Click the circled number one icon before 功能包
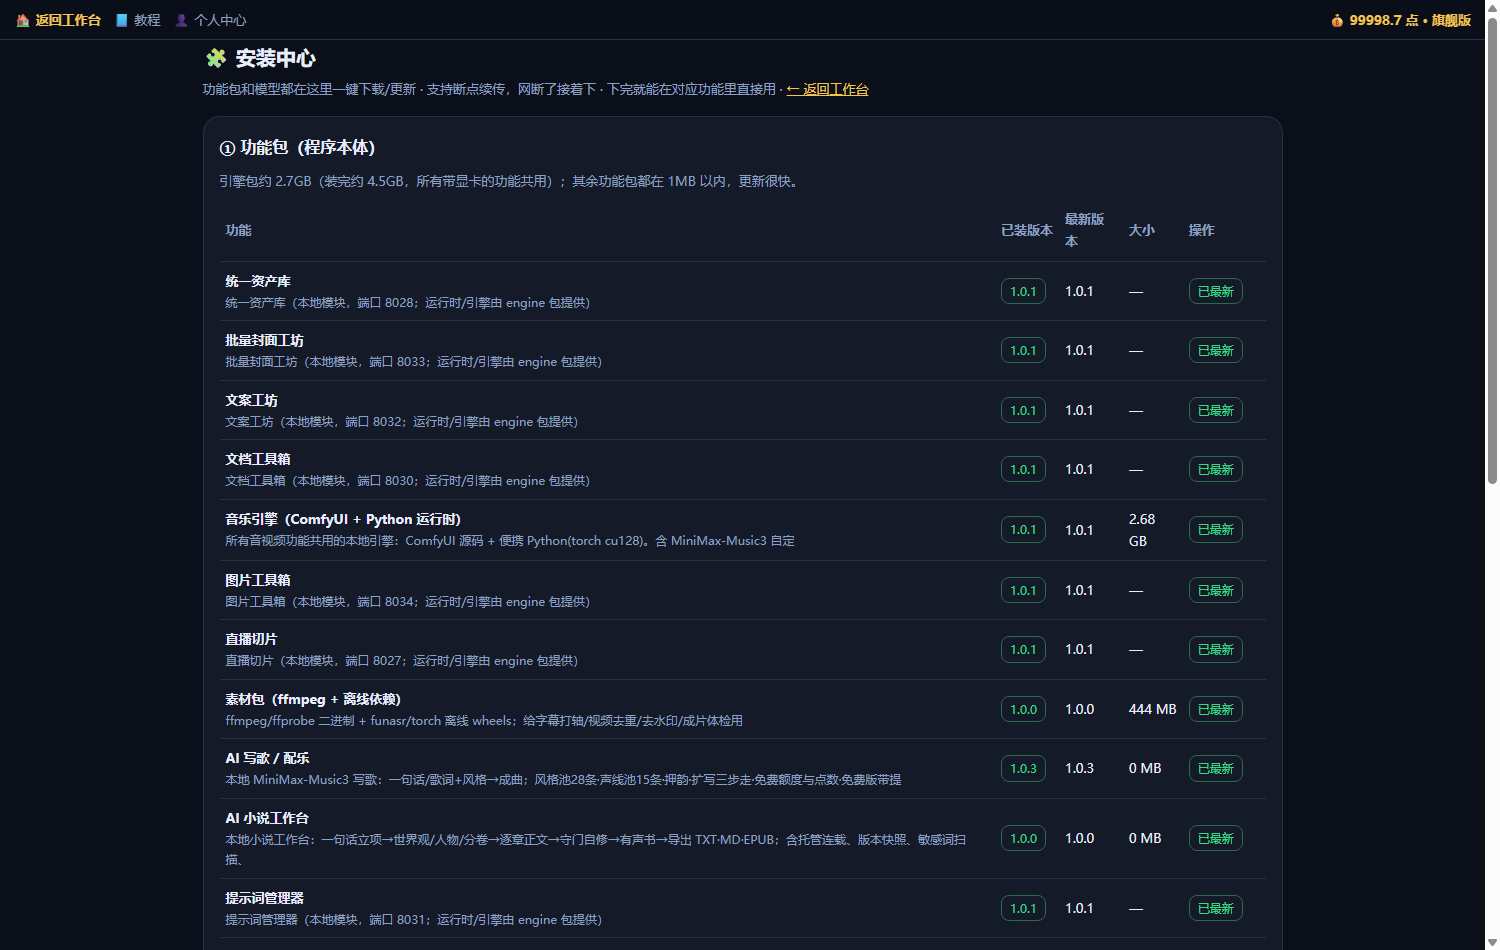 coord(227,148)
